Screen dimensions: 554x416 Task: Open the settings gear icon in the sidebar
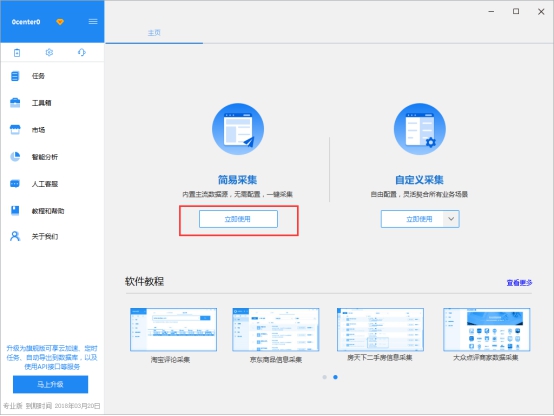(49, 52)
